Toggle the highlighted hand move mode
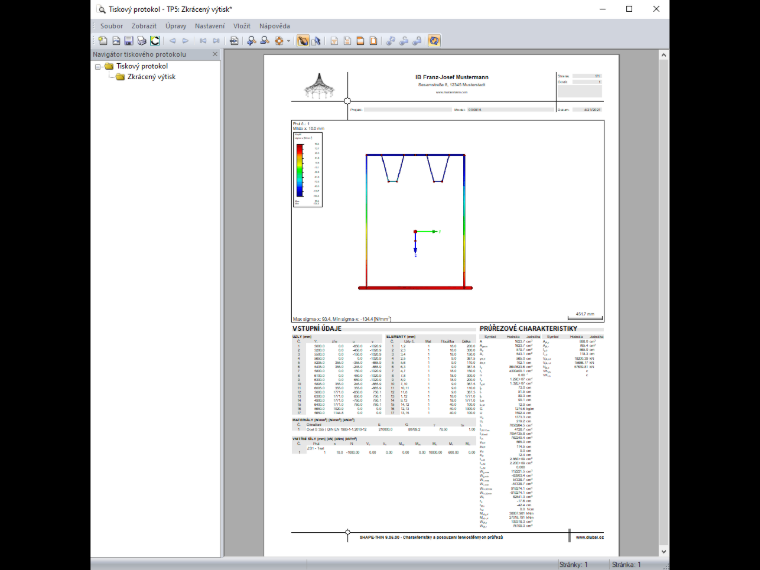Viewport: 760px width, 570px height. point(303,41)
